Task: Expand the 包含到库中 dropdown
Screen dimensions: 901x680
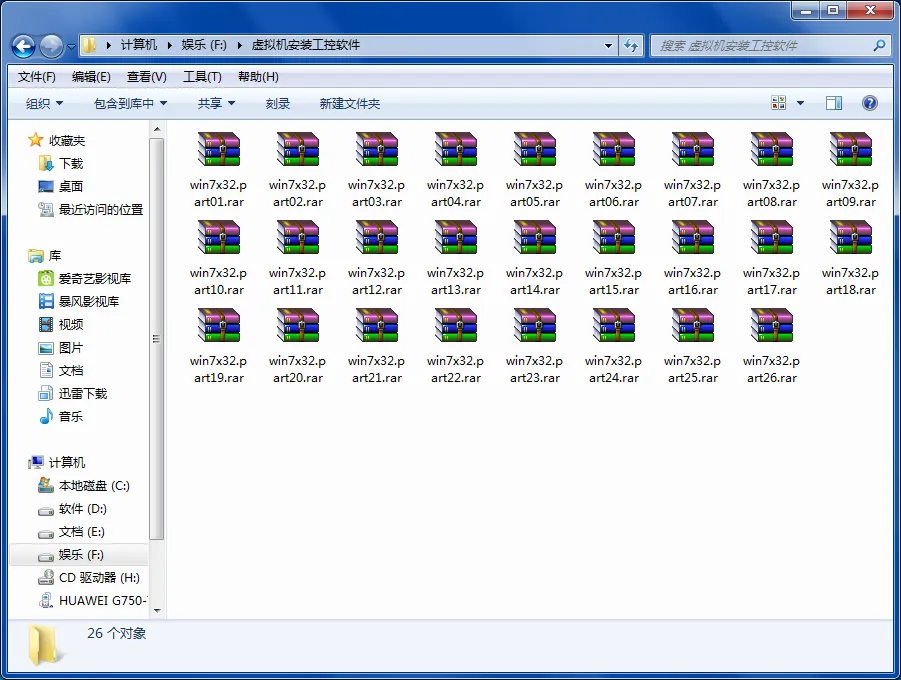Action: 130,103
